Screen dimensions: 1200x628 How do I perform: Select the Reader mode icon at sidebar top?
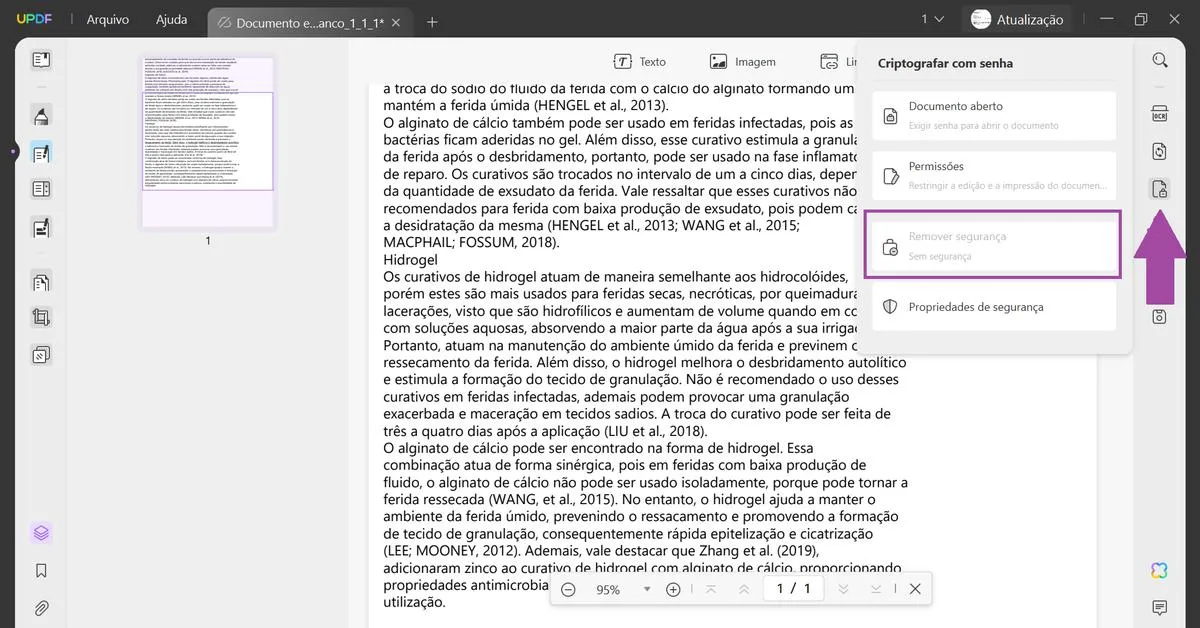[x=40, y=60]
